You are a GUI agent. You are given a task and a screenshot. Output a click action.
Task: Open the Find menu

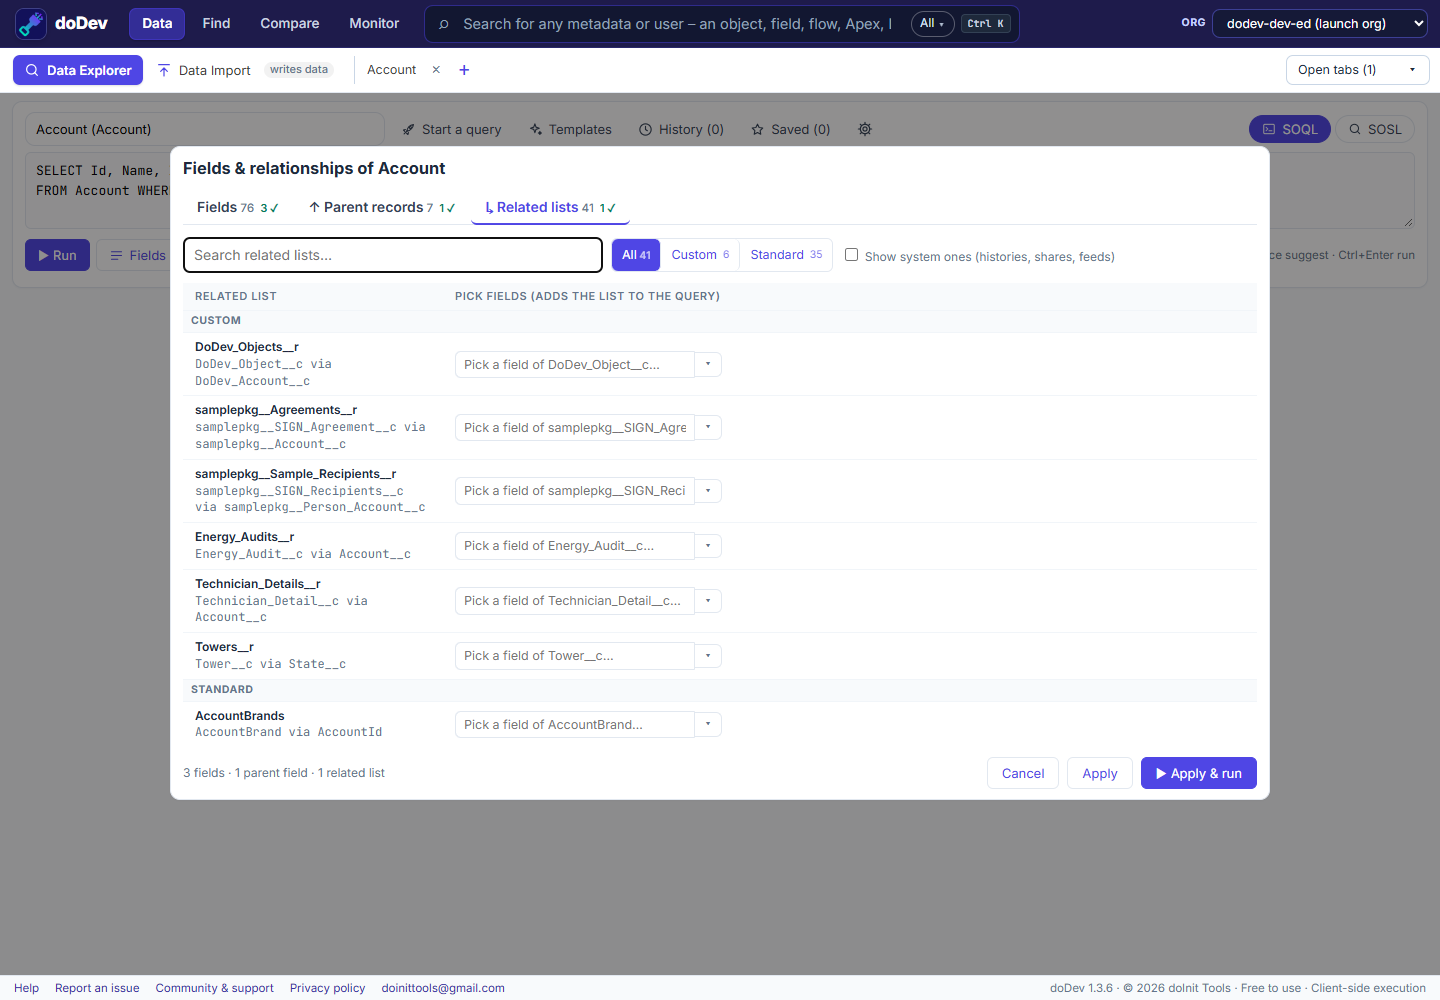click(x=216, y=23)
